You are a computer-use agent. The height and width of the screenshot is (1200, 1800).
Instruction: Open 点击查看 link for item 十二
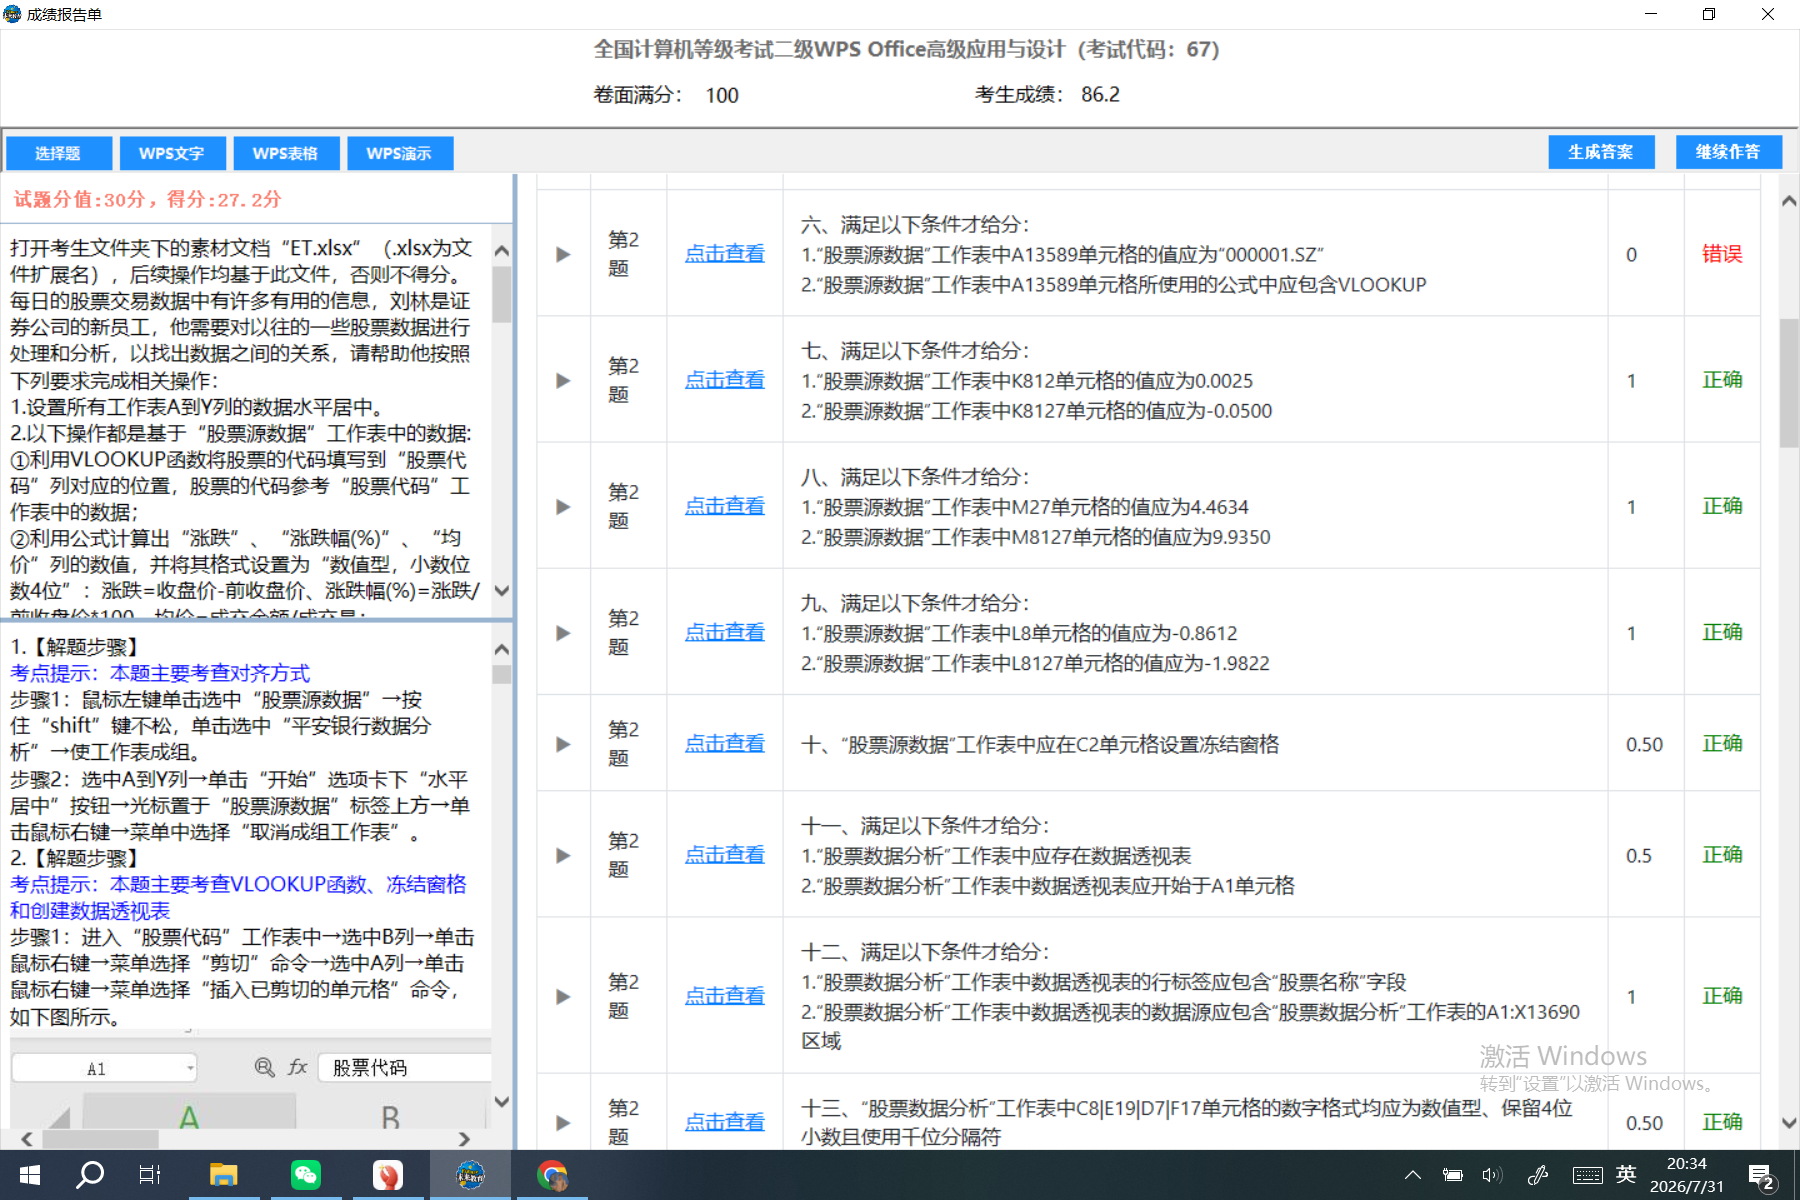pos(725,996)
